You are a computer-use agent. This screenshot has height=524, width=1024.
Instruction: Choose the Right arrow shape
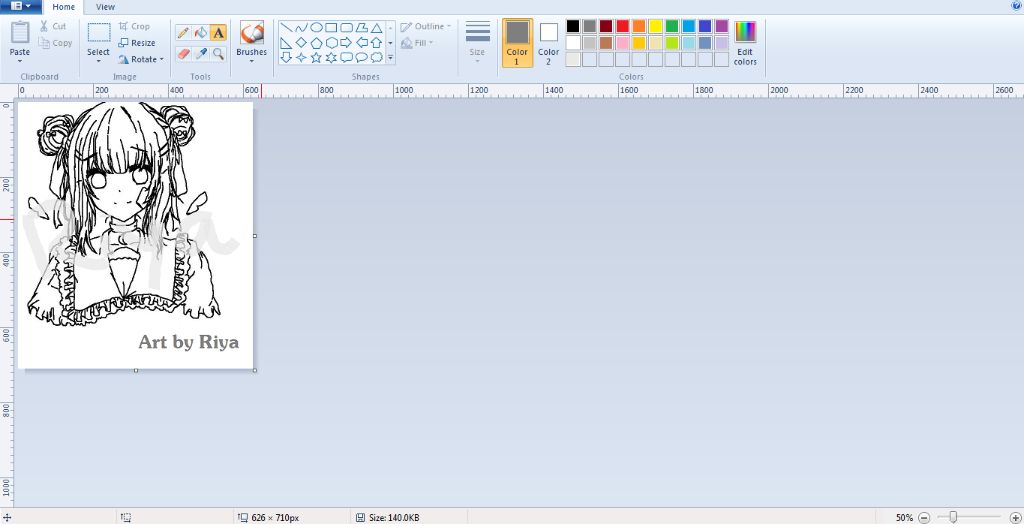tap(346, 42)
